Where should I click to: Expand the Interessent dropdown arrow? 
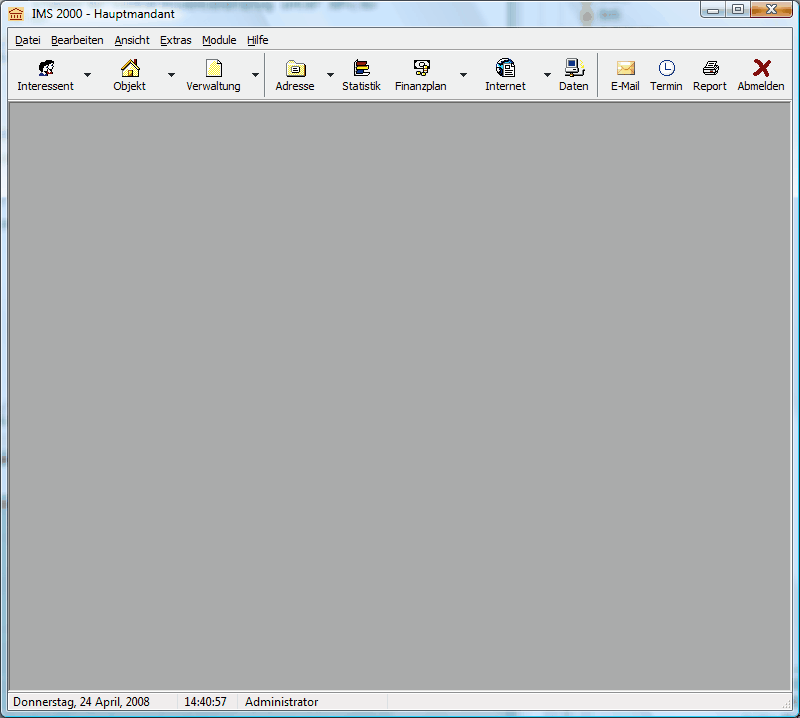pyautogui.click(x=87, y=75)
